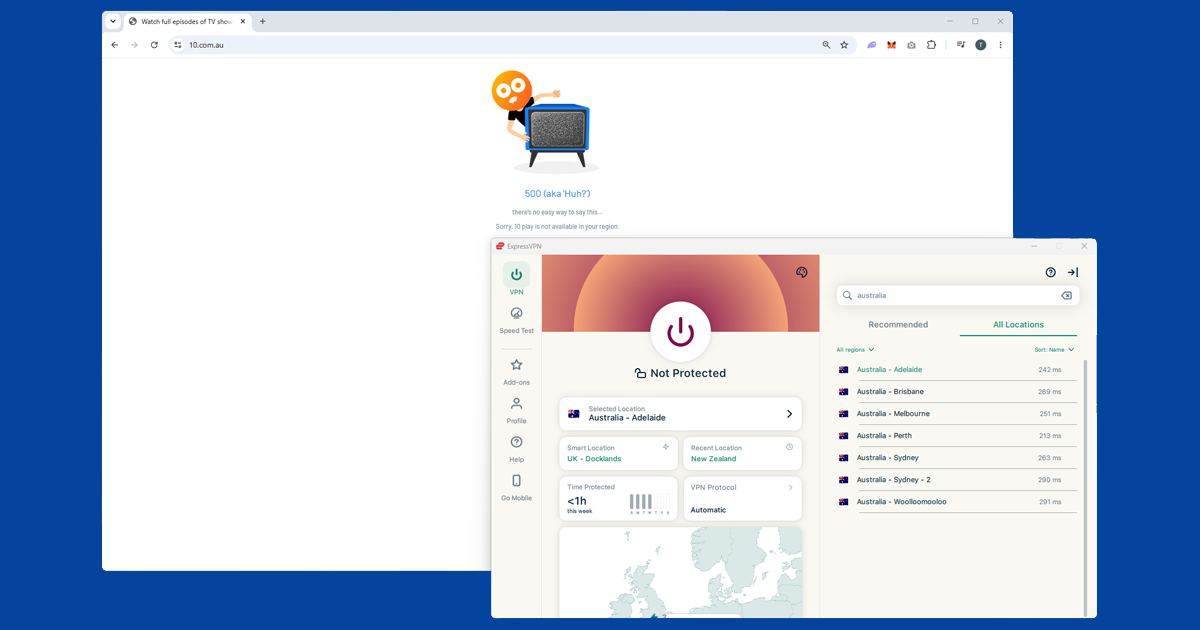This screenshot has height=630, width=1200.
Task: Reload the 10.com.au page
Action: [x=154, y=45]
